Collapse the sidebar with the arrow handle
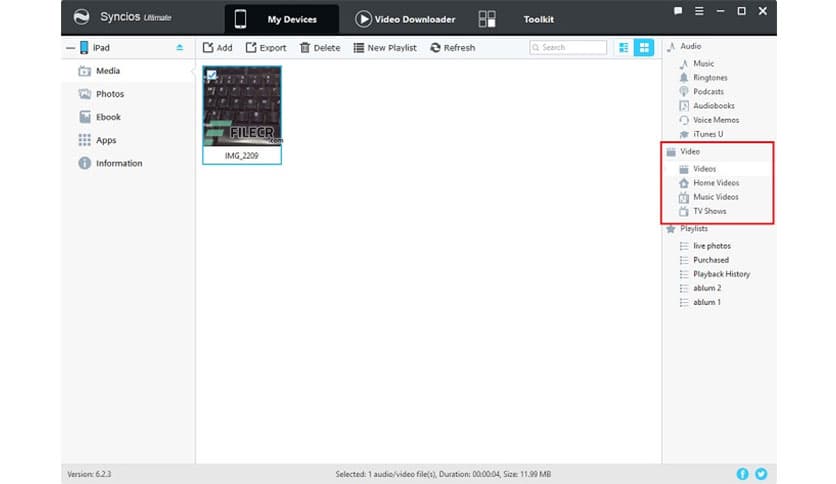Screen dimensions: 836x484 192,71
